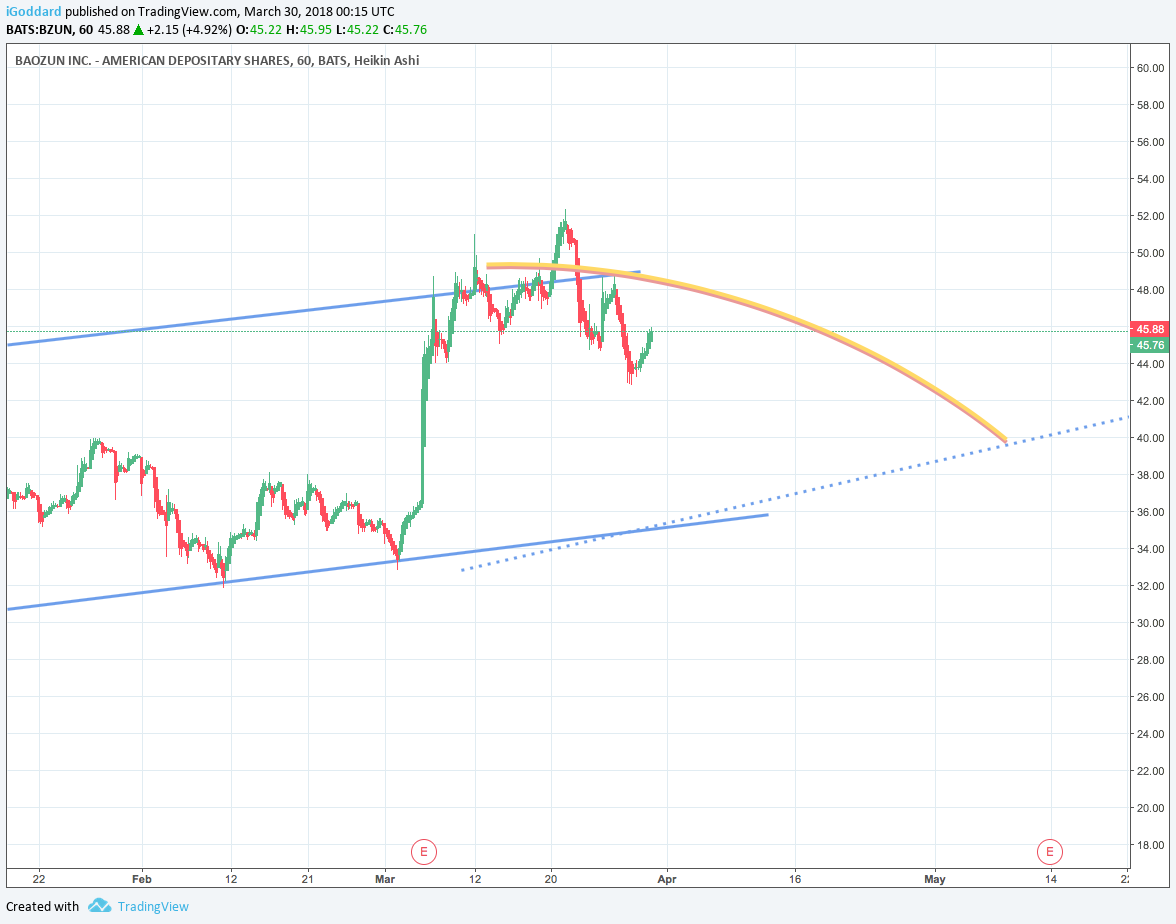Click the Apr date axis label
Screen dimensions: 1176x924
[x=667, y=879]
